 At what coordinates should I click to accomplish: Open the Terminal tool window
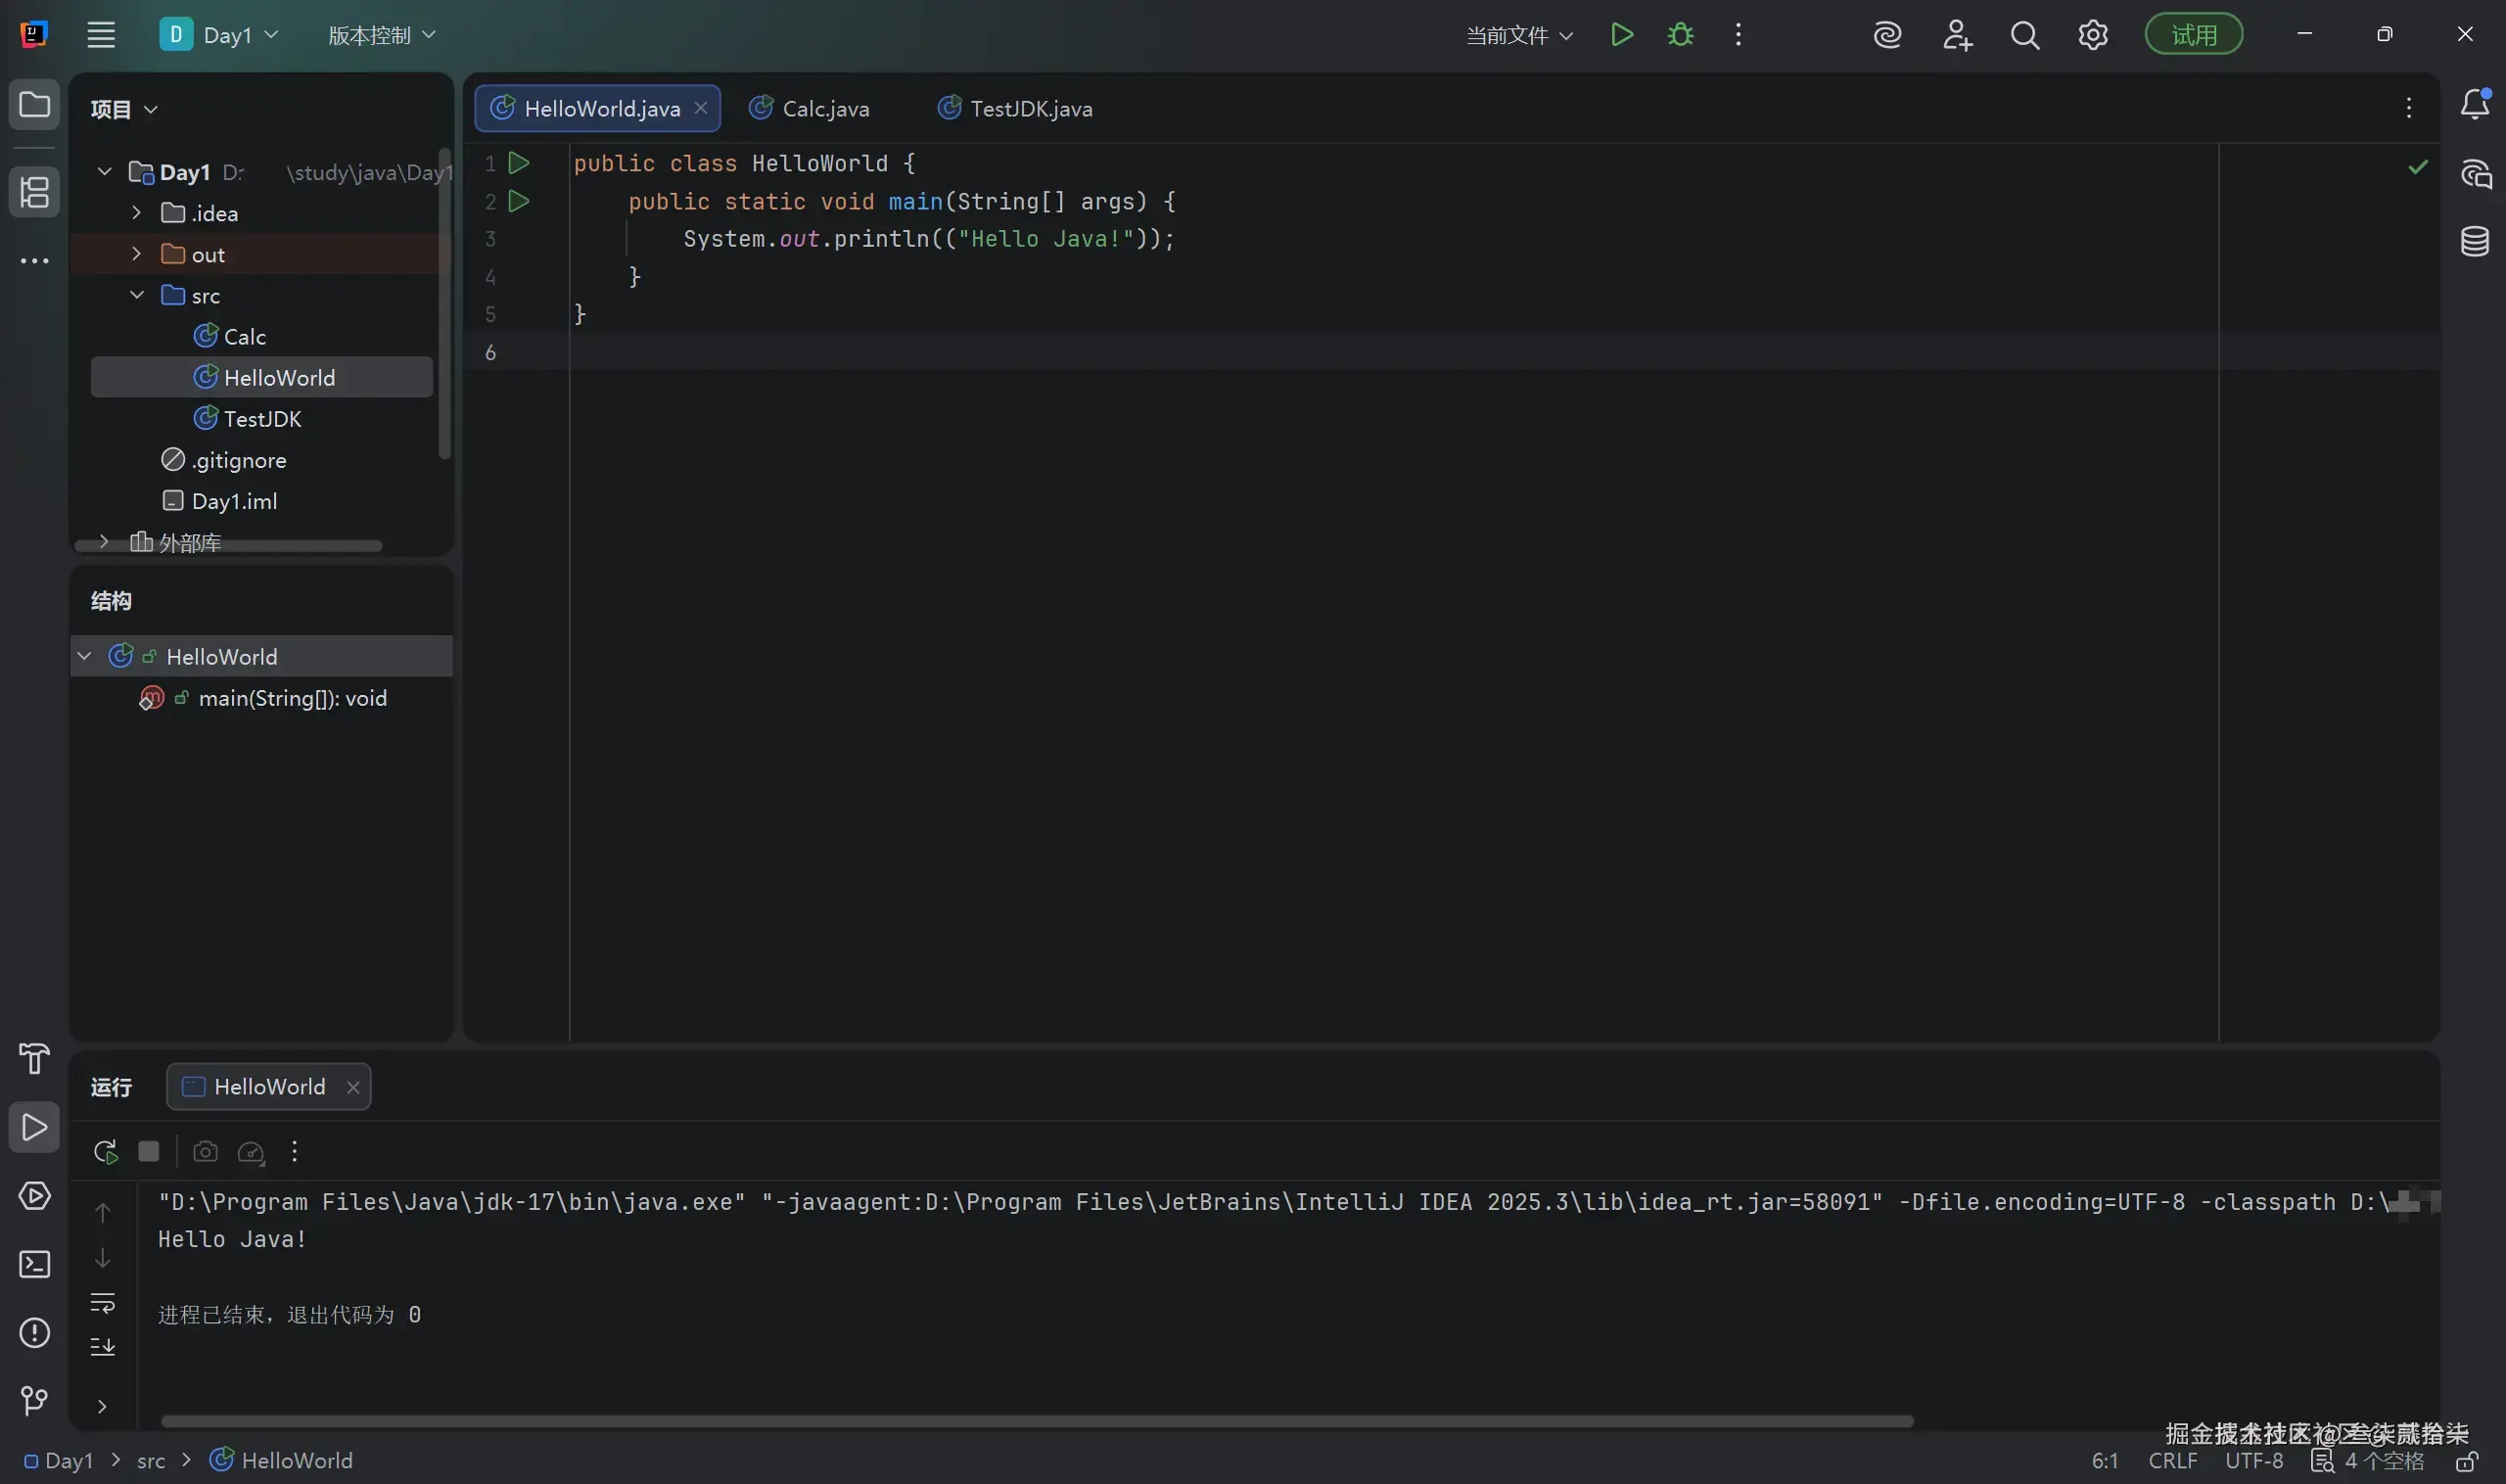coord(35,1265)
